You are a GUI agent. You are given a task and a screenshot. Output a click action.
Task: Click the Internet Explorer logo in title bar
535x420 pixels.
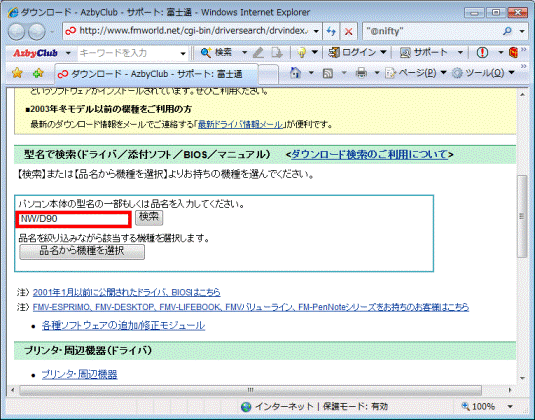coord(14,13)
